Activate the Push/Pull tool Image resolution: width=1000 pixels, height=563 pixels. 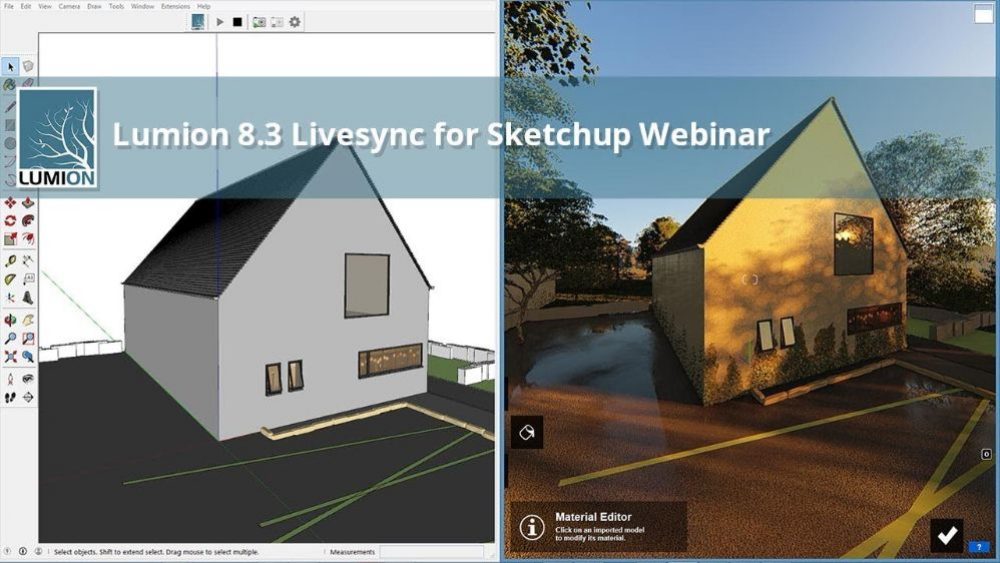click(28, 203)
